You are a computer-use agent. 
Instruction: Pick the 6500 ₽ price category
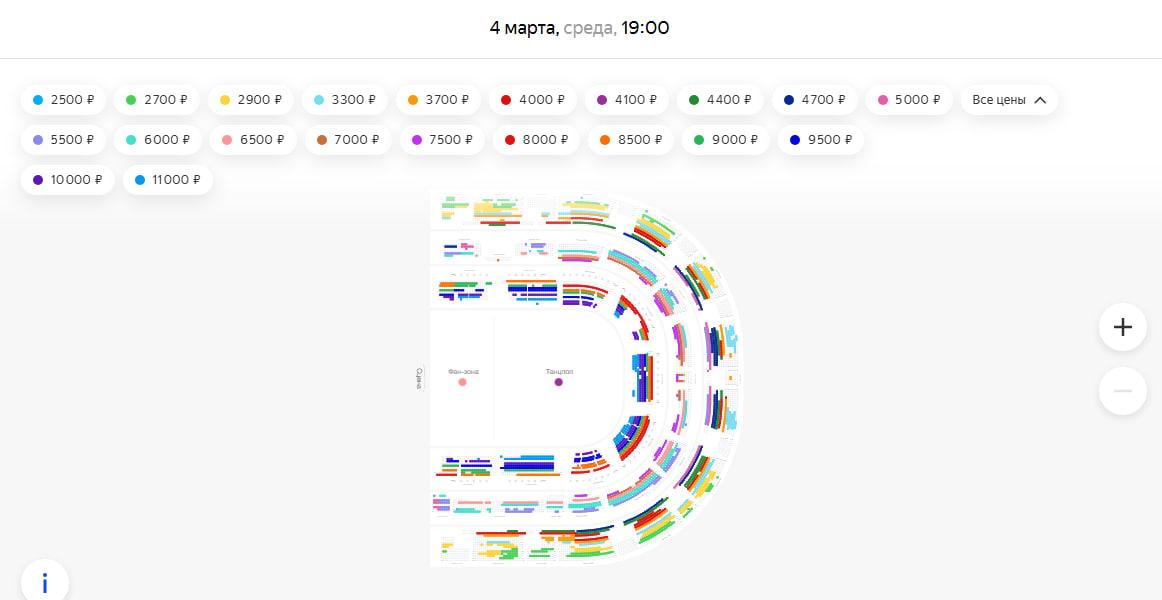pos(253,140)
